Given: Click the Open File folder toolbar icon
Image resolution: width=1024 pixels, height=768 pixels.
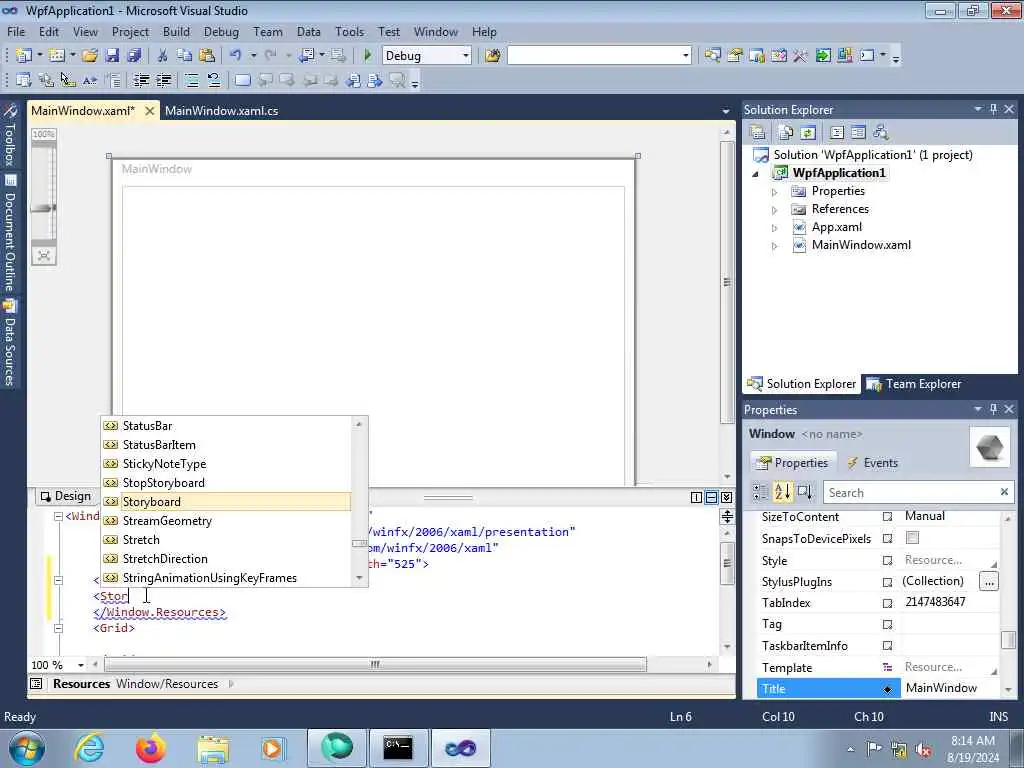Looking at the screenshot, I should (90, 56).
